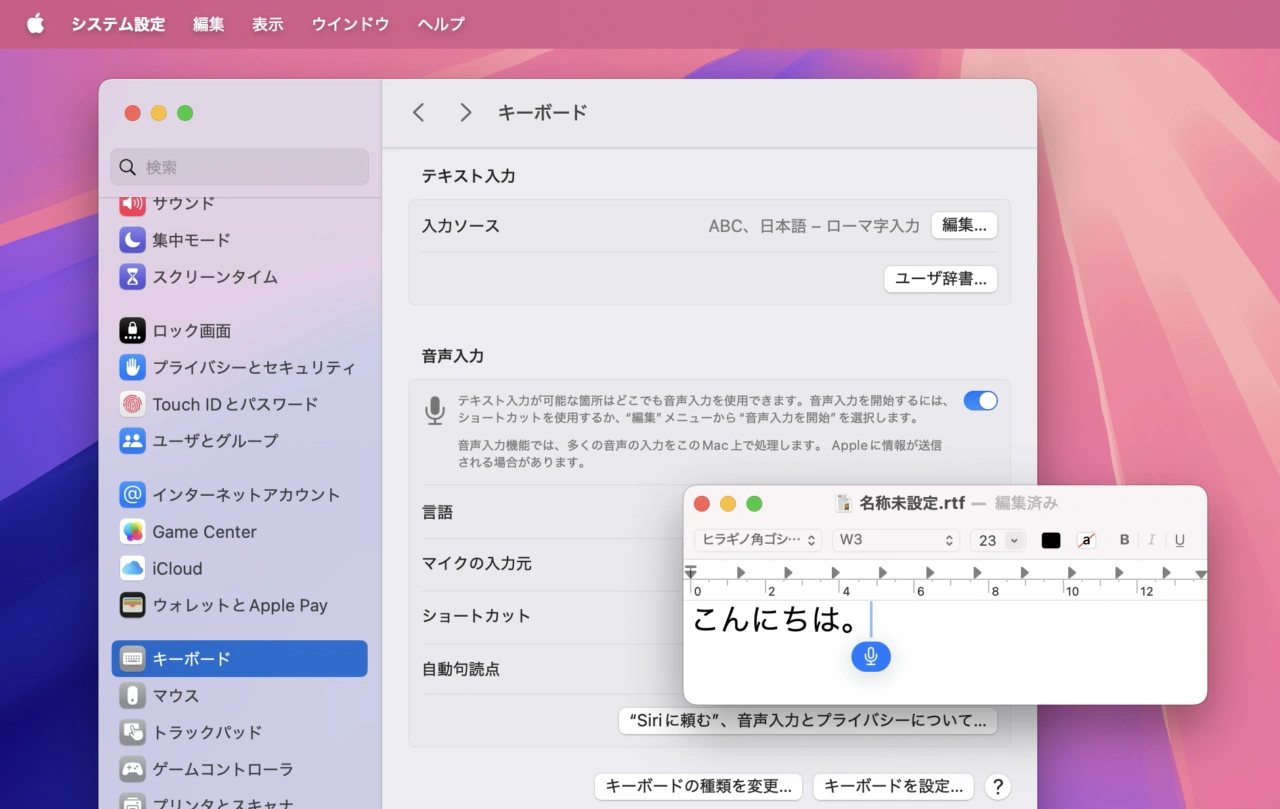
Task: Select 集中モード in the sidebar
Action: coord(191,240)
